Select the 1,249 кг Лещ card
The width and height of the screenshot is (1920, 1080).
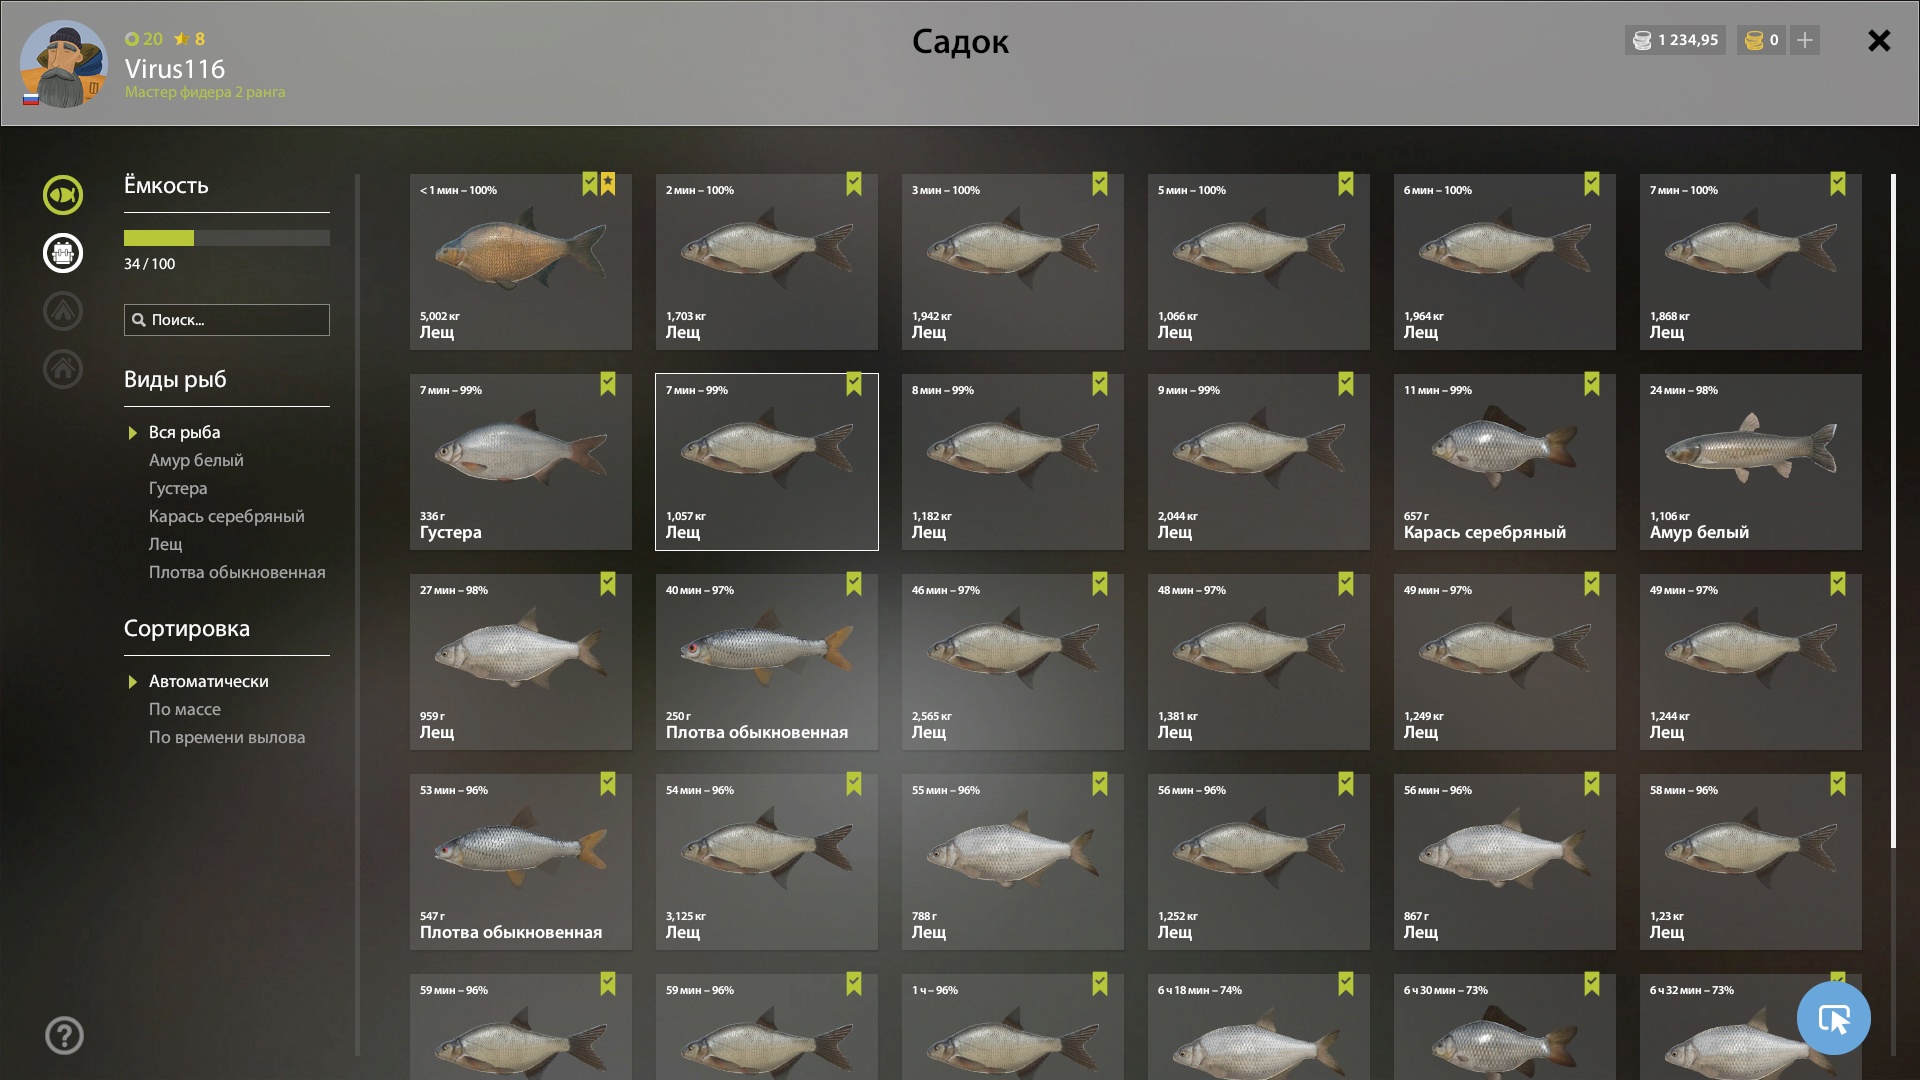[1504, 662]
